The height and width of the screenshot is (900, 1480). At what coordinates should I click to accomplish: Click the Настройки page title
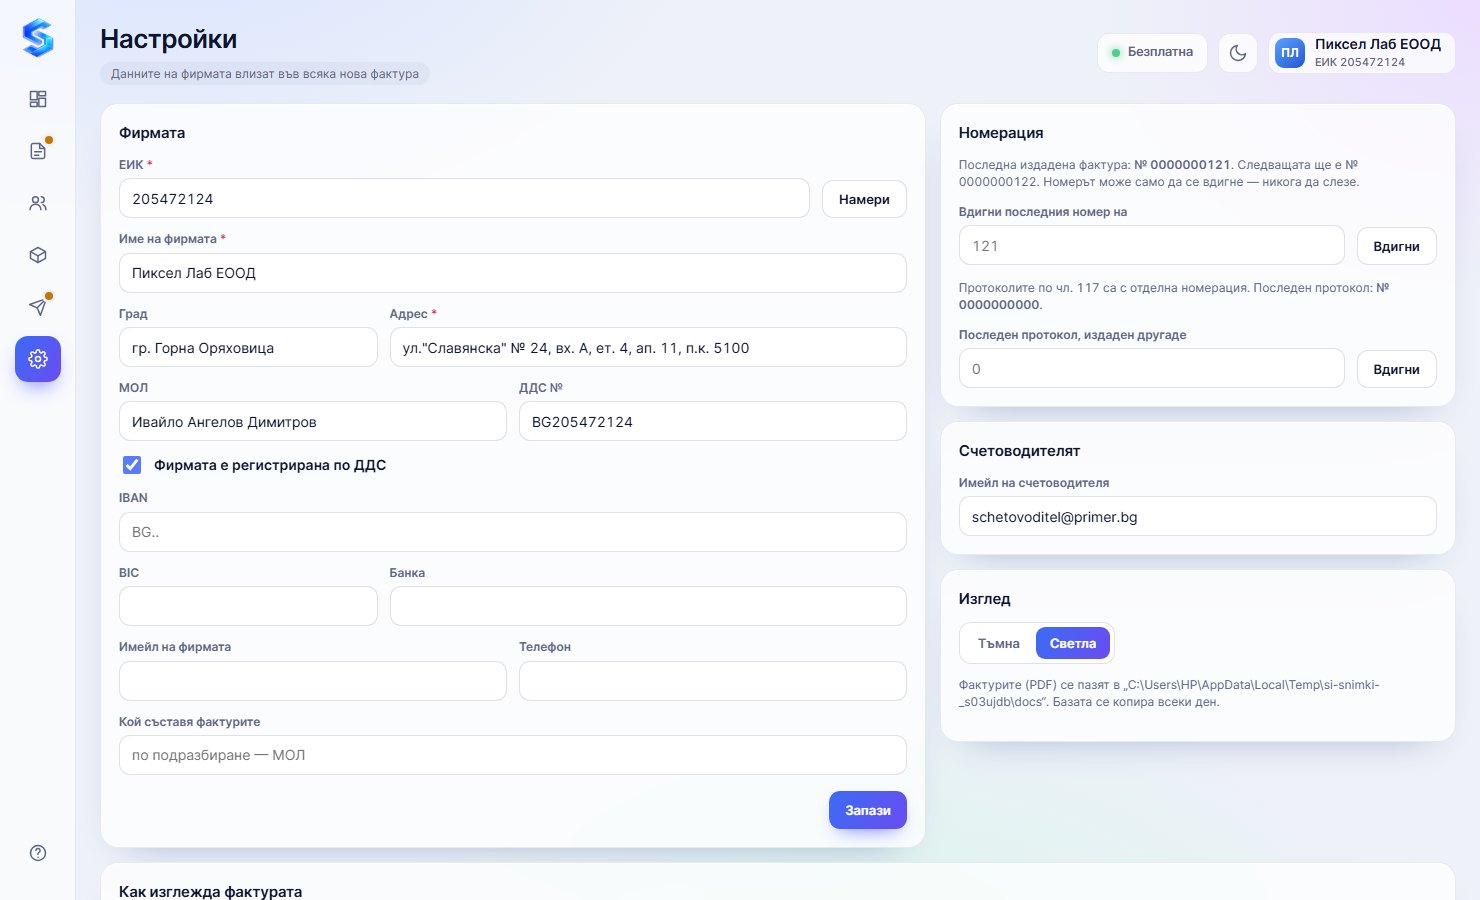(x=169, y=39)
